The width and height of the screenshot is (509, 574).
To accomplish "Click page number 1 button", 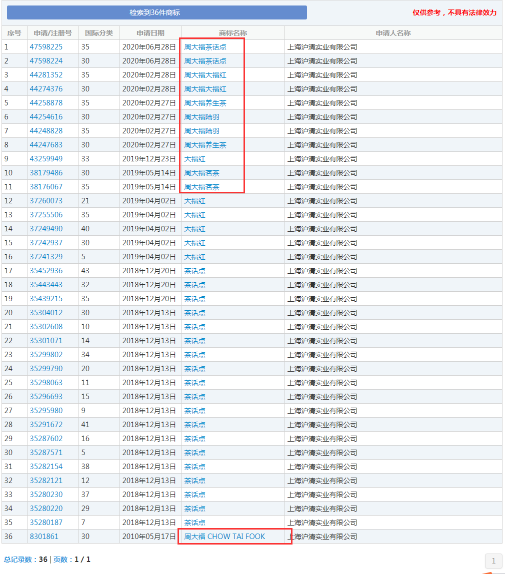I will point(493,560).
